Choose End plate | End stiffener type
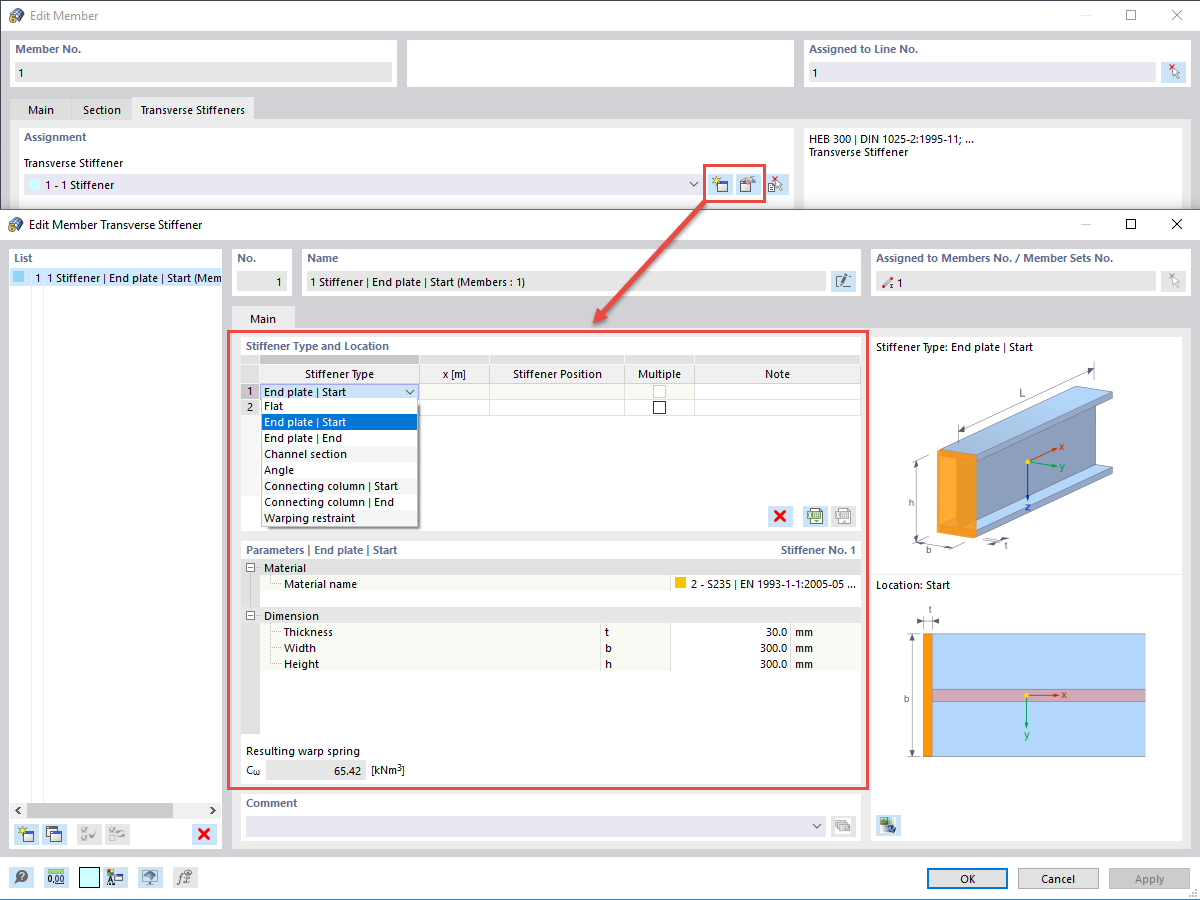1200x900 pixels. (x=339, y=438)
